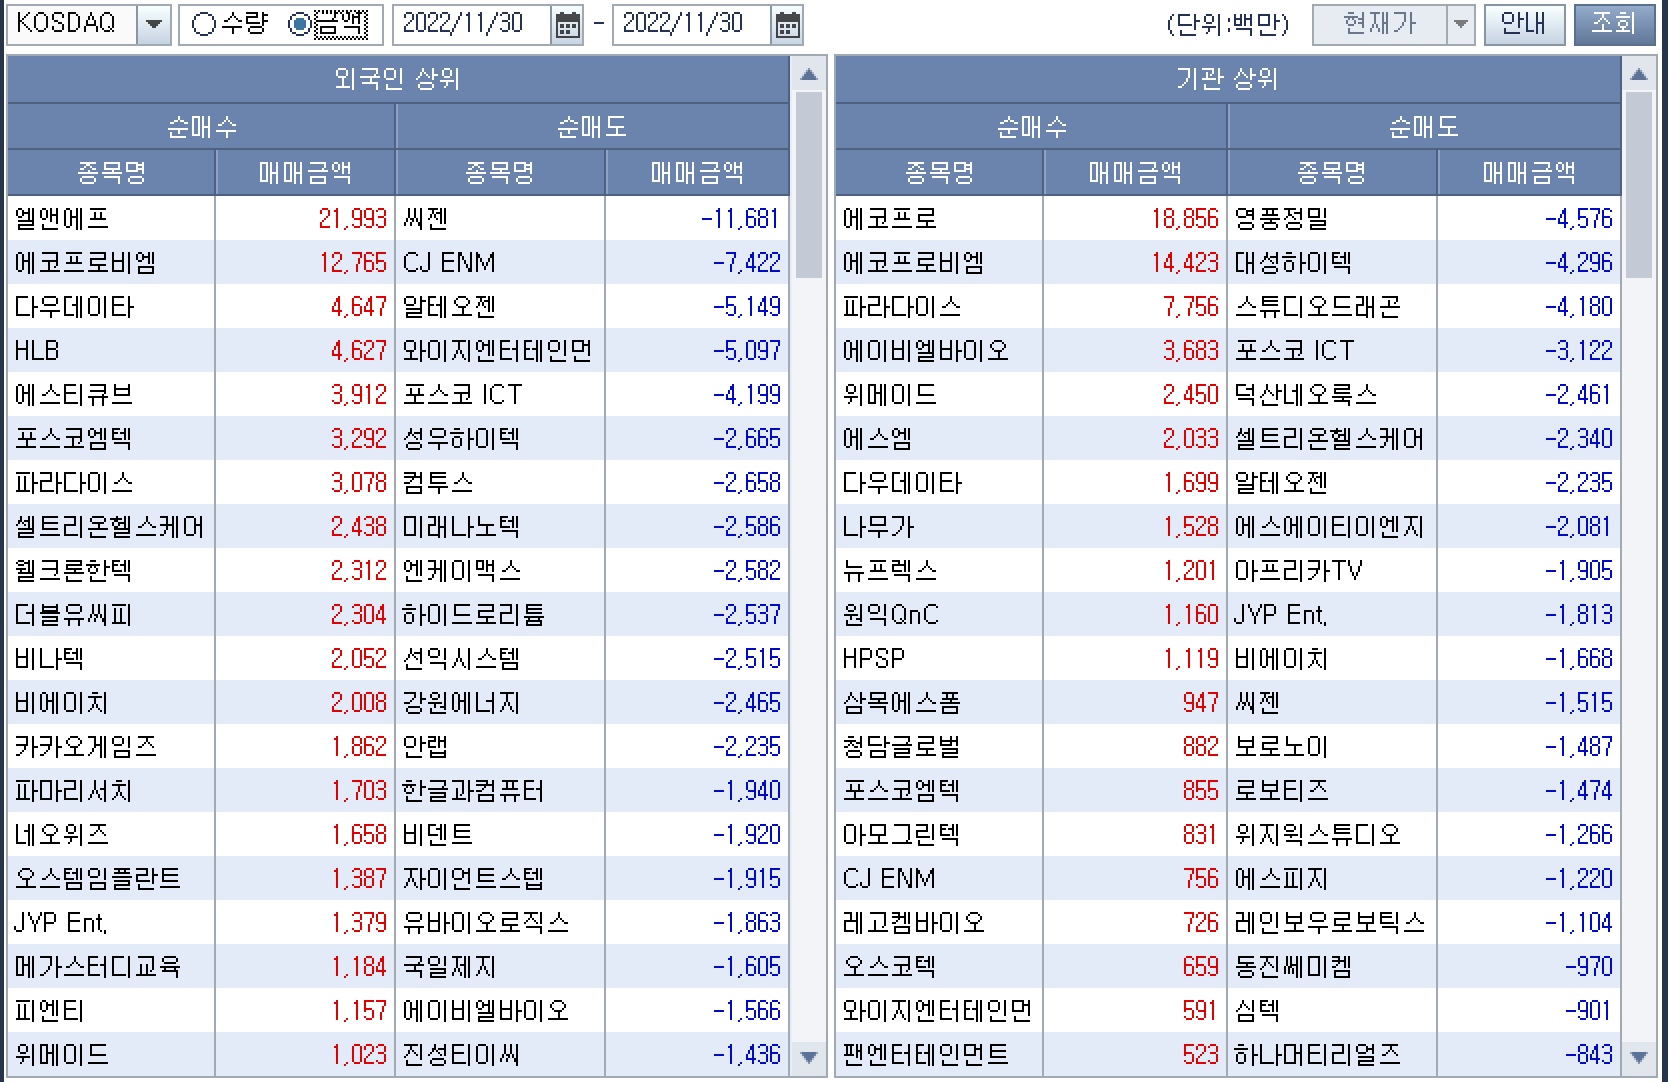Click 카카오게임즈 stock name
The width and height of the screenshot is (1668, 1082).
[86, 746]
